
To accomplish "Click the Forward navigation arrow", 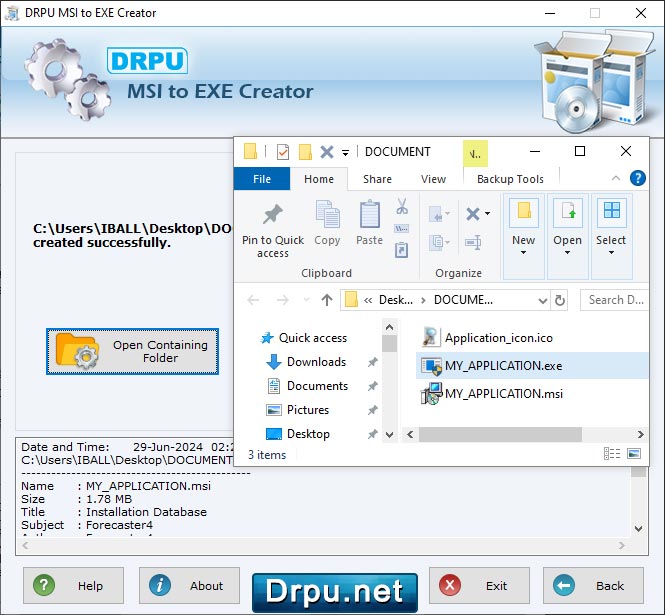I will [282, 300].
